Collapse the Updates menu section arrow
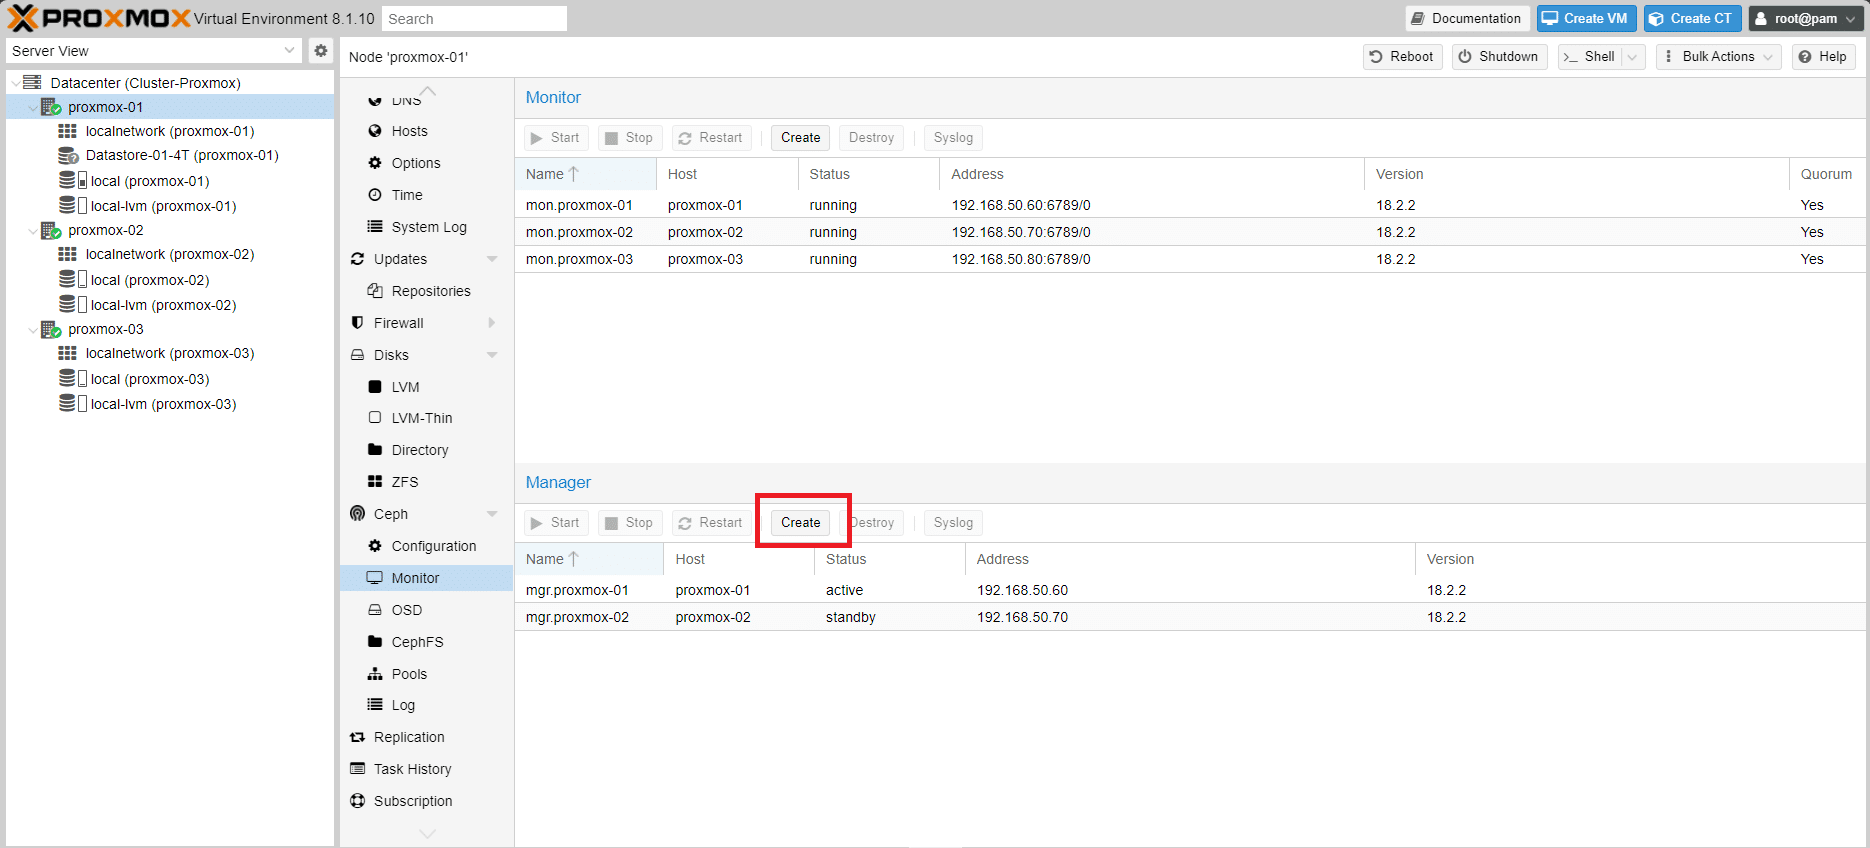Image resolution: width=1870 pixels, height=848 pixels. coord(492,259)
